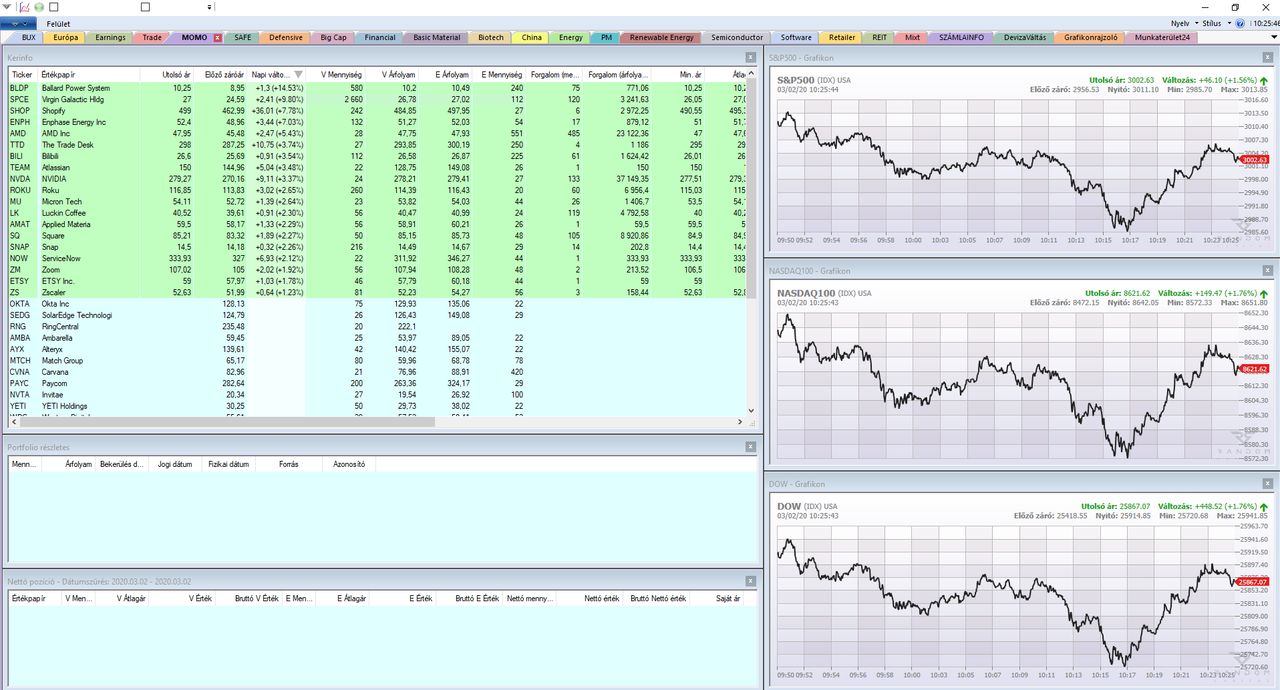The height and width of the screenshot is (690, 1280).
Task: Switch to the Big Cap workspace tab
Action: [x=333, y=38]
